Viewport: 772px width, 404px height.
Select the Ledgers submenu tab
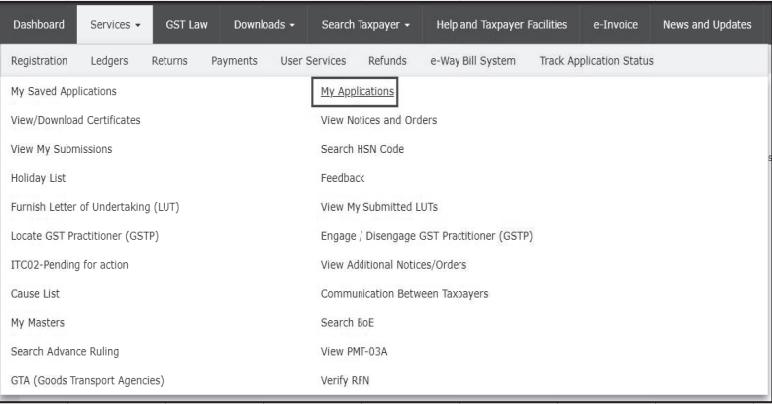click(x=109, y=62)
